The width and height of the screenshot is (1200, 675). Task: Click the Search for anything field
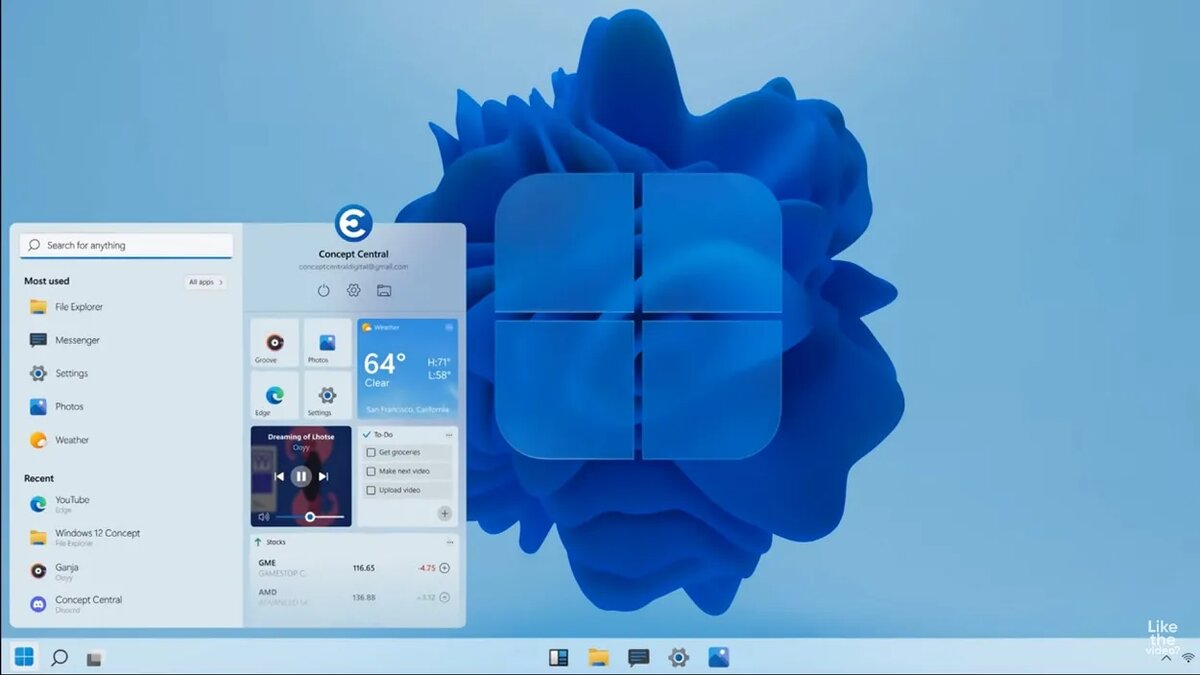point(125,245)
